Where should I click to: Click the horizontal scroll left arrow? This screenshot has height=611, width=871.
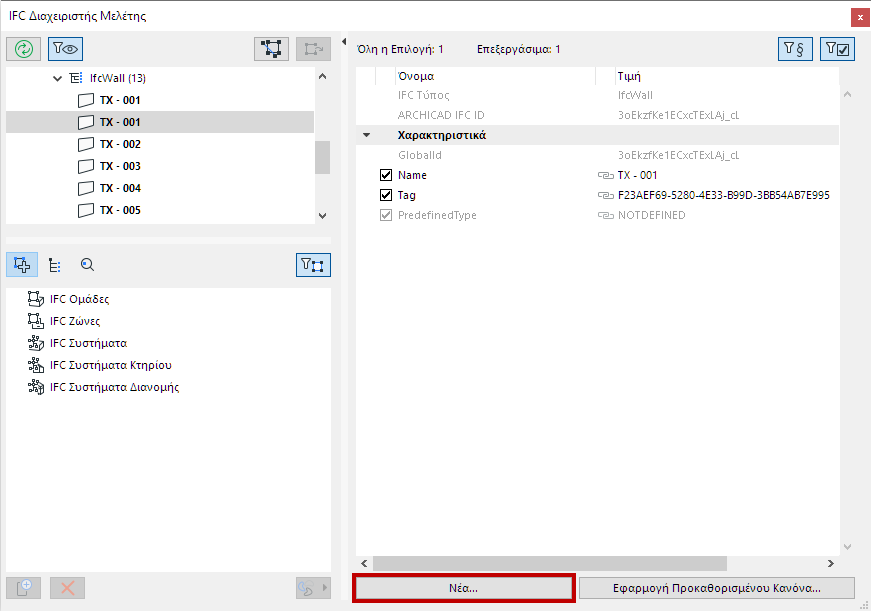364,563
